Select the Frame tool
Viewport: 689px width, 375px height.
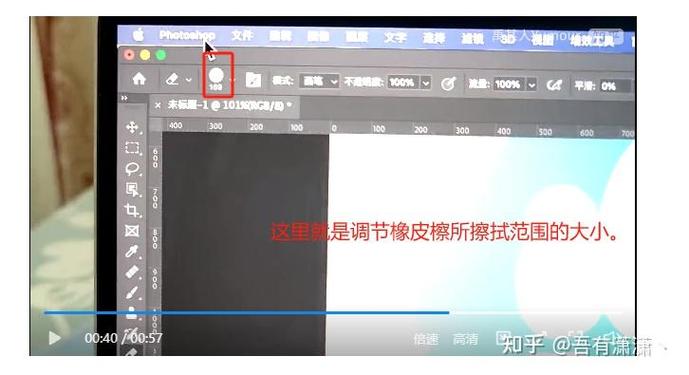pos(132,231)
